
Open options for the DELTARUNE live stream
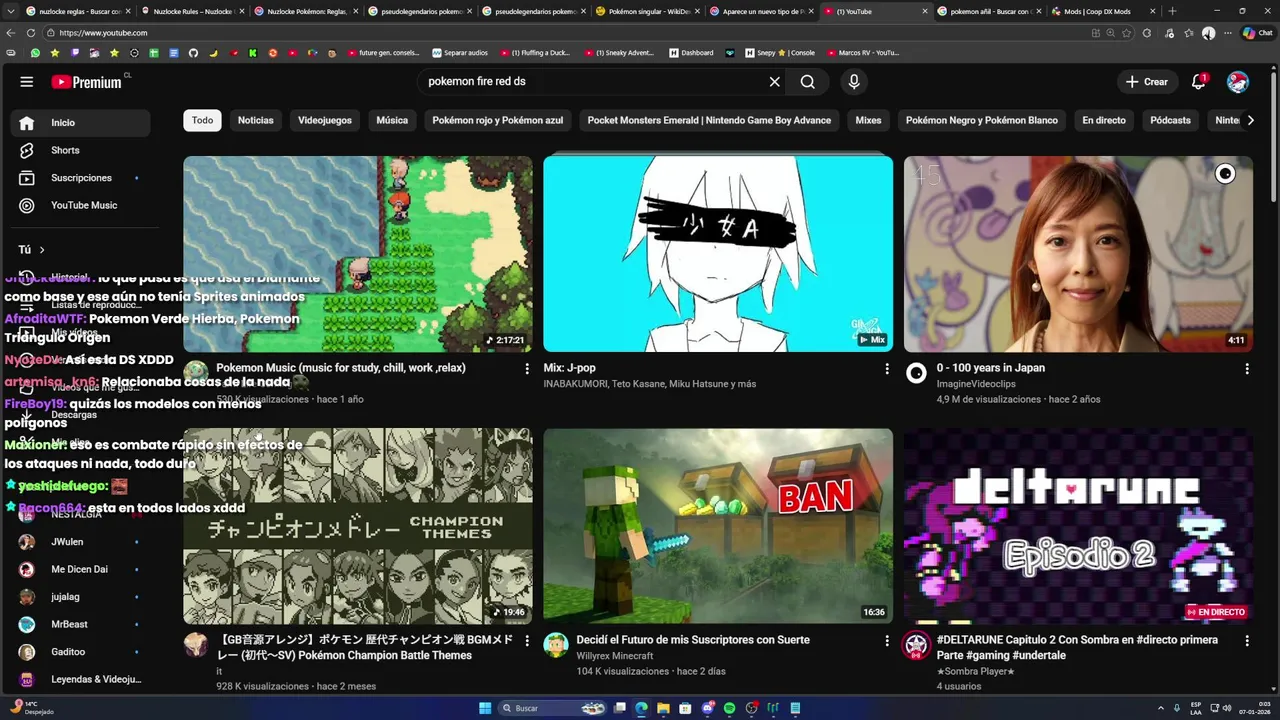click(1247, 641)
